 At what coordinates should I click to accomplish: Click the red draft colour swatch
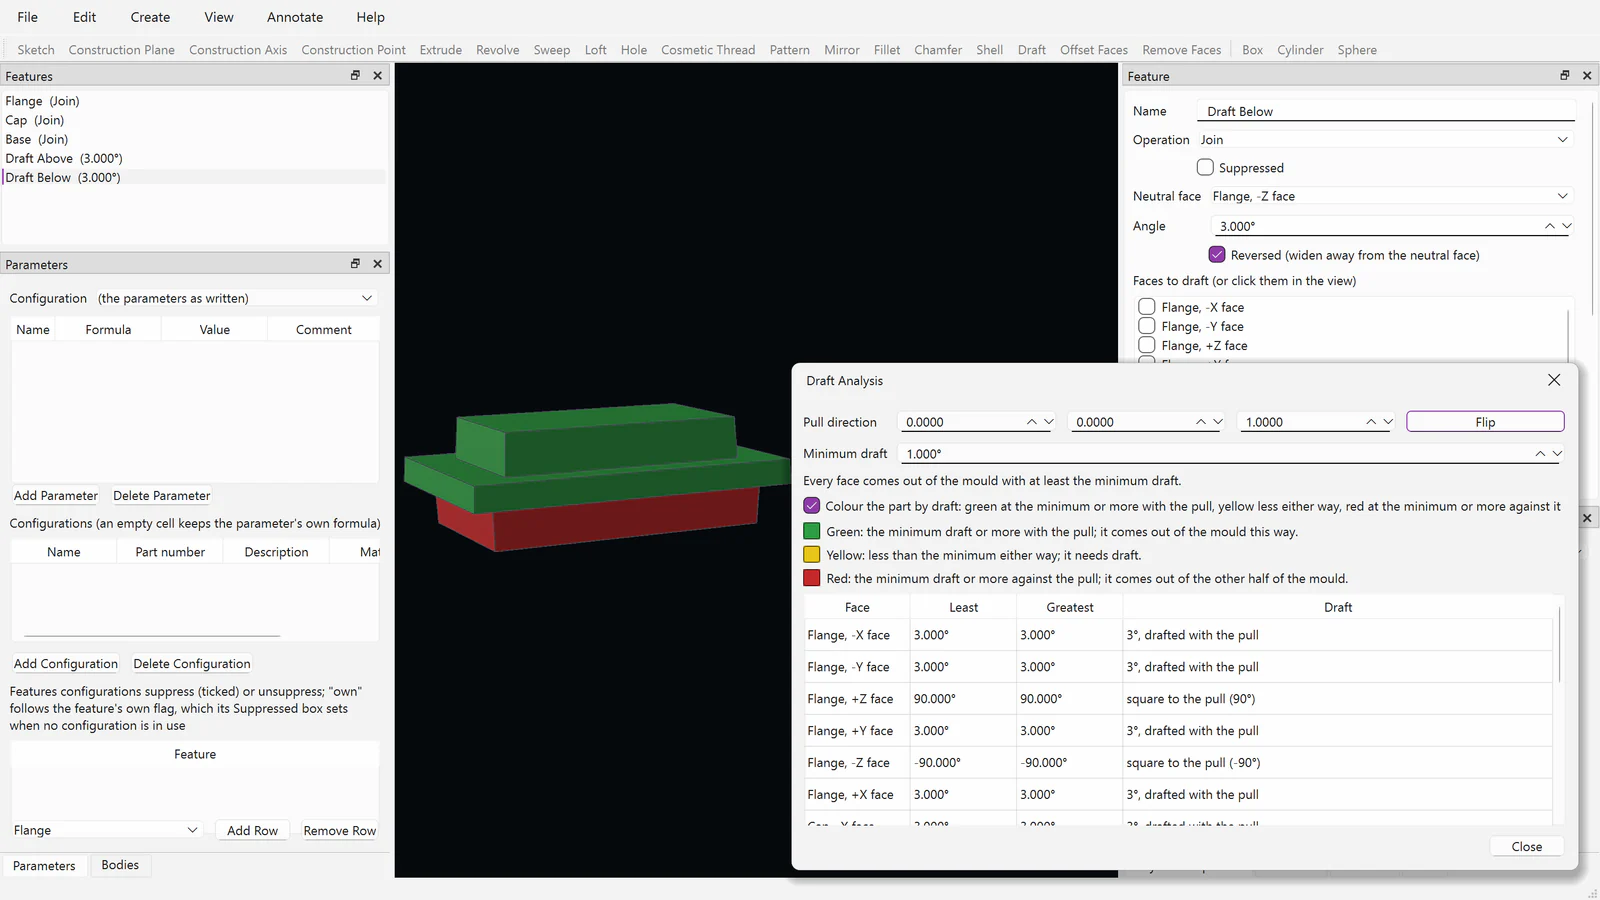(812, 578)
